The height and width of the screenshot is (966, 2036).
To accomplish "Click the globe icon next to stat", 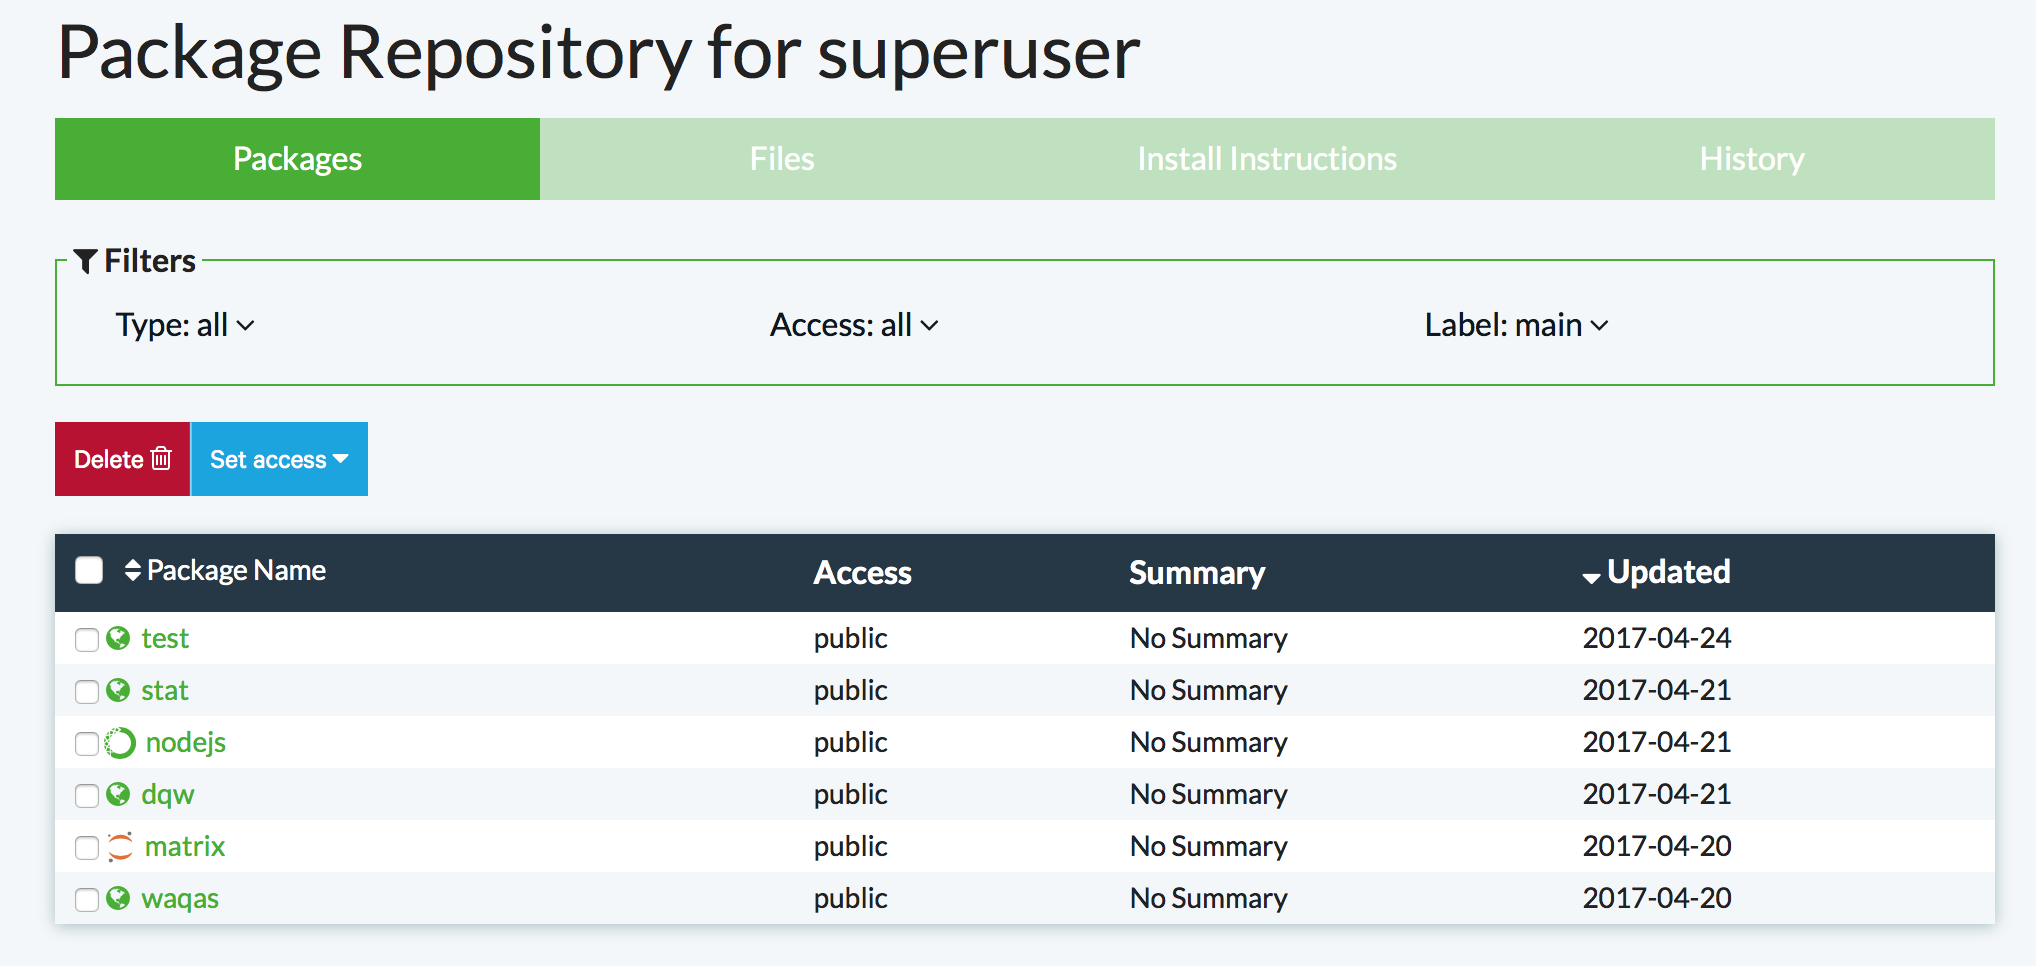I will tap(118, 690).
